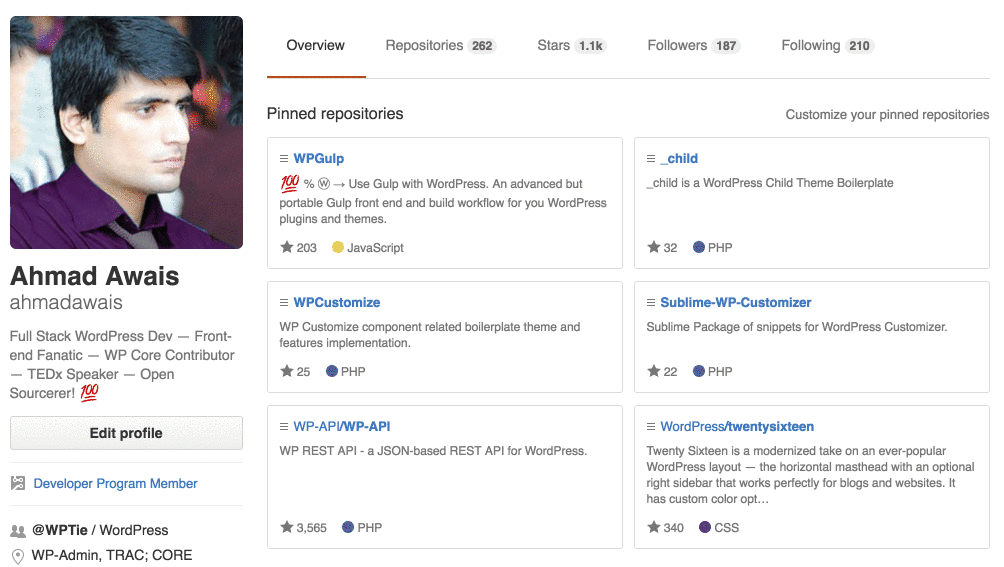Click the JavaScript language label on WPGulp
The width and height of the screenshot is (1004, 567).
375,248
